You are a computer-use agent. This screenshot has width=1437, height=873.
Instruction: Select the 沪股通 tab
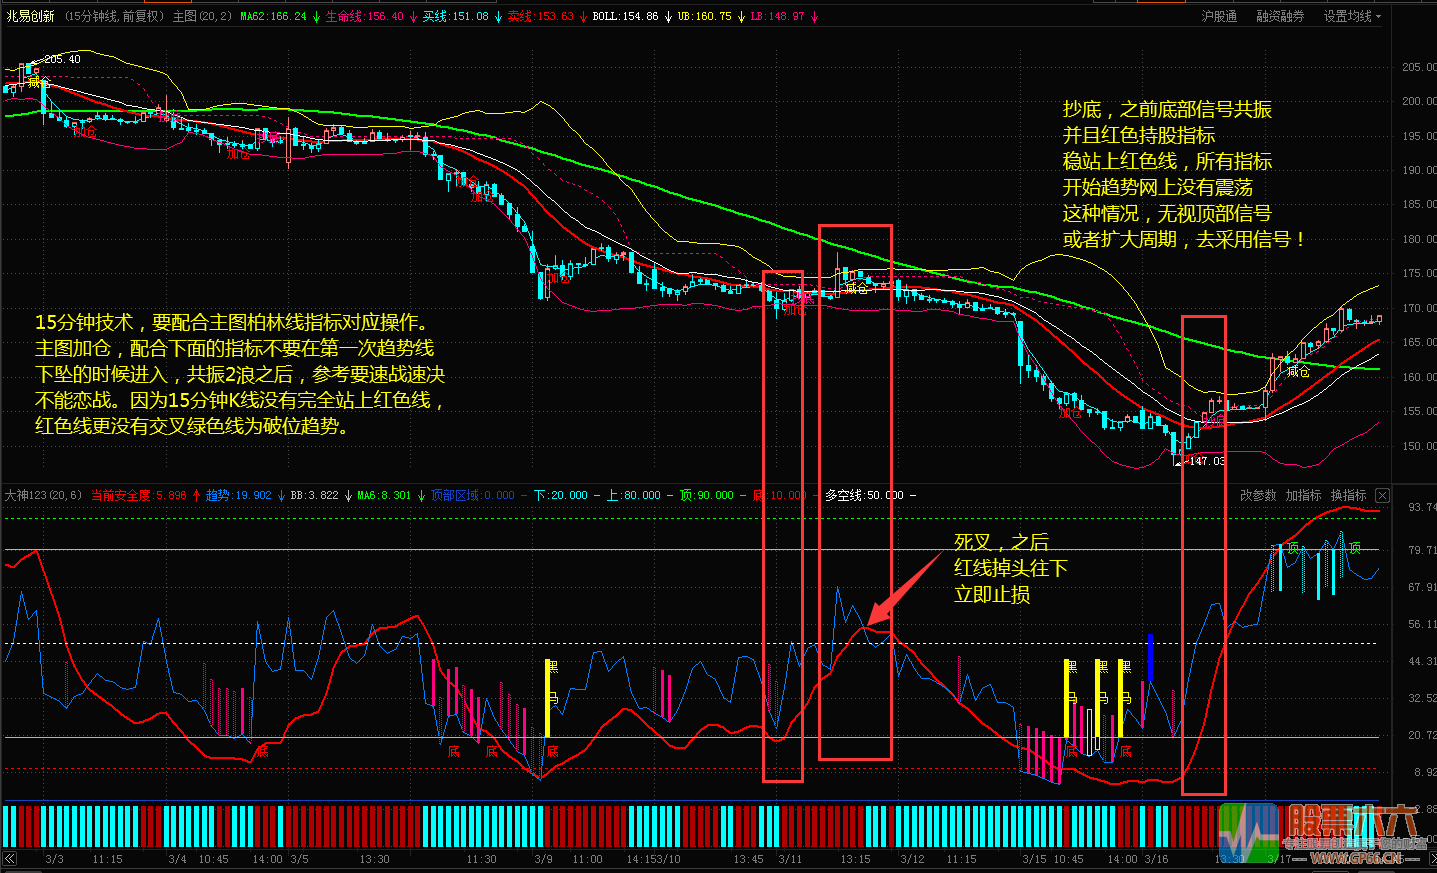1219,17
